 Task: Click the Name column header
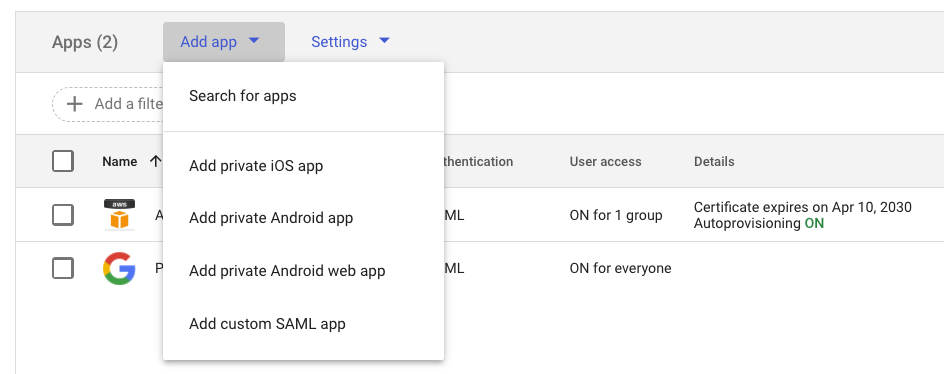[119, 161]
